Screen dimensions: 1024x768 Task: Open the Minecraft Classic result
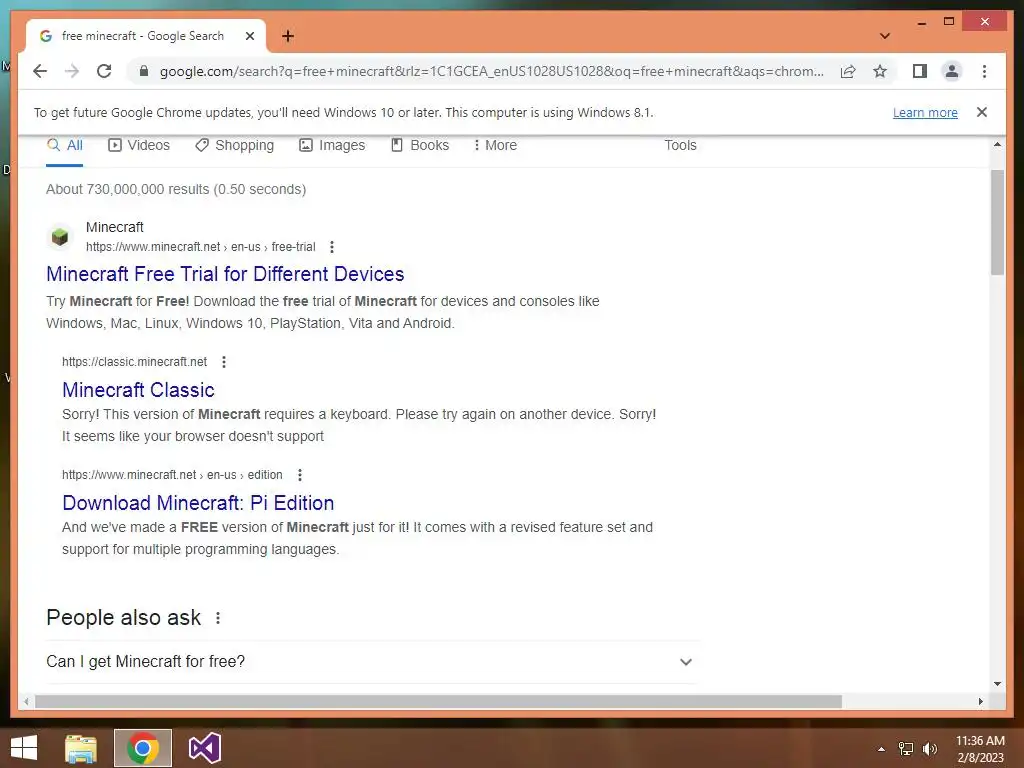click(x=138, y=390)
